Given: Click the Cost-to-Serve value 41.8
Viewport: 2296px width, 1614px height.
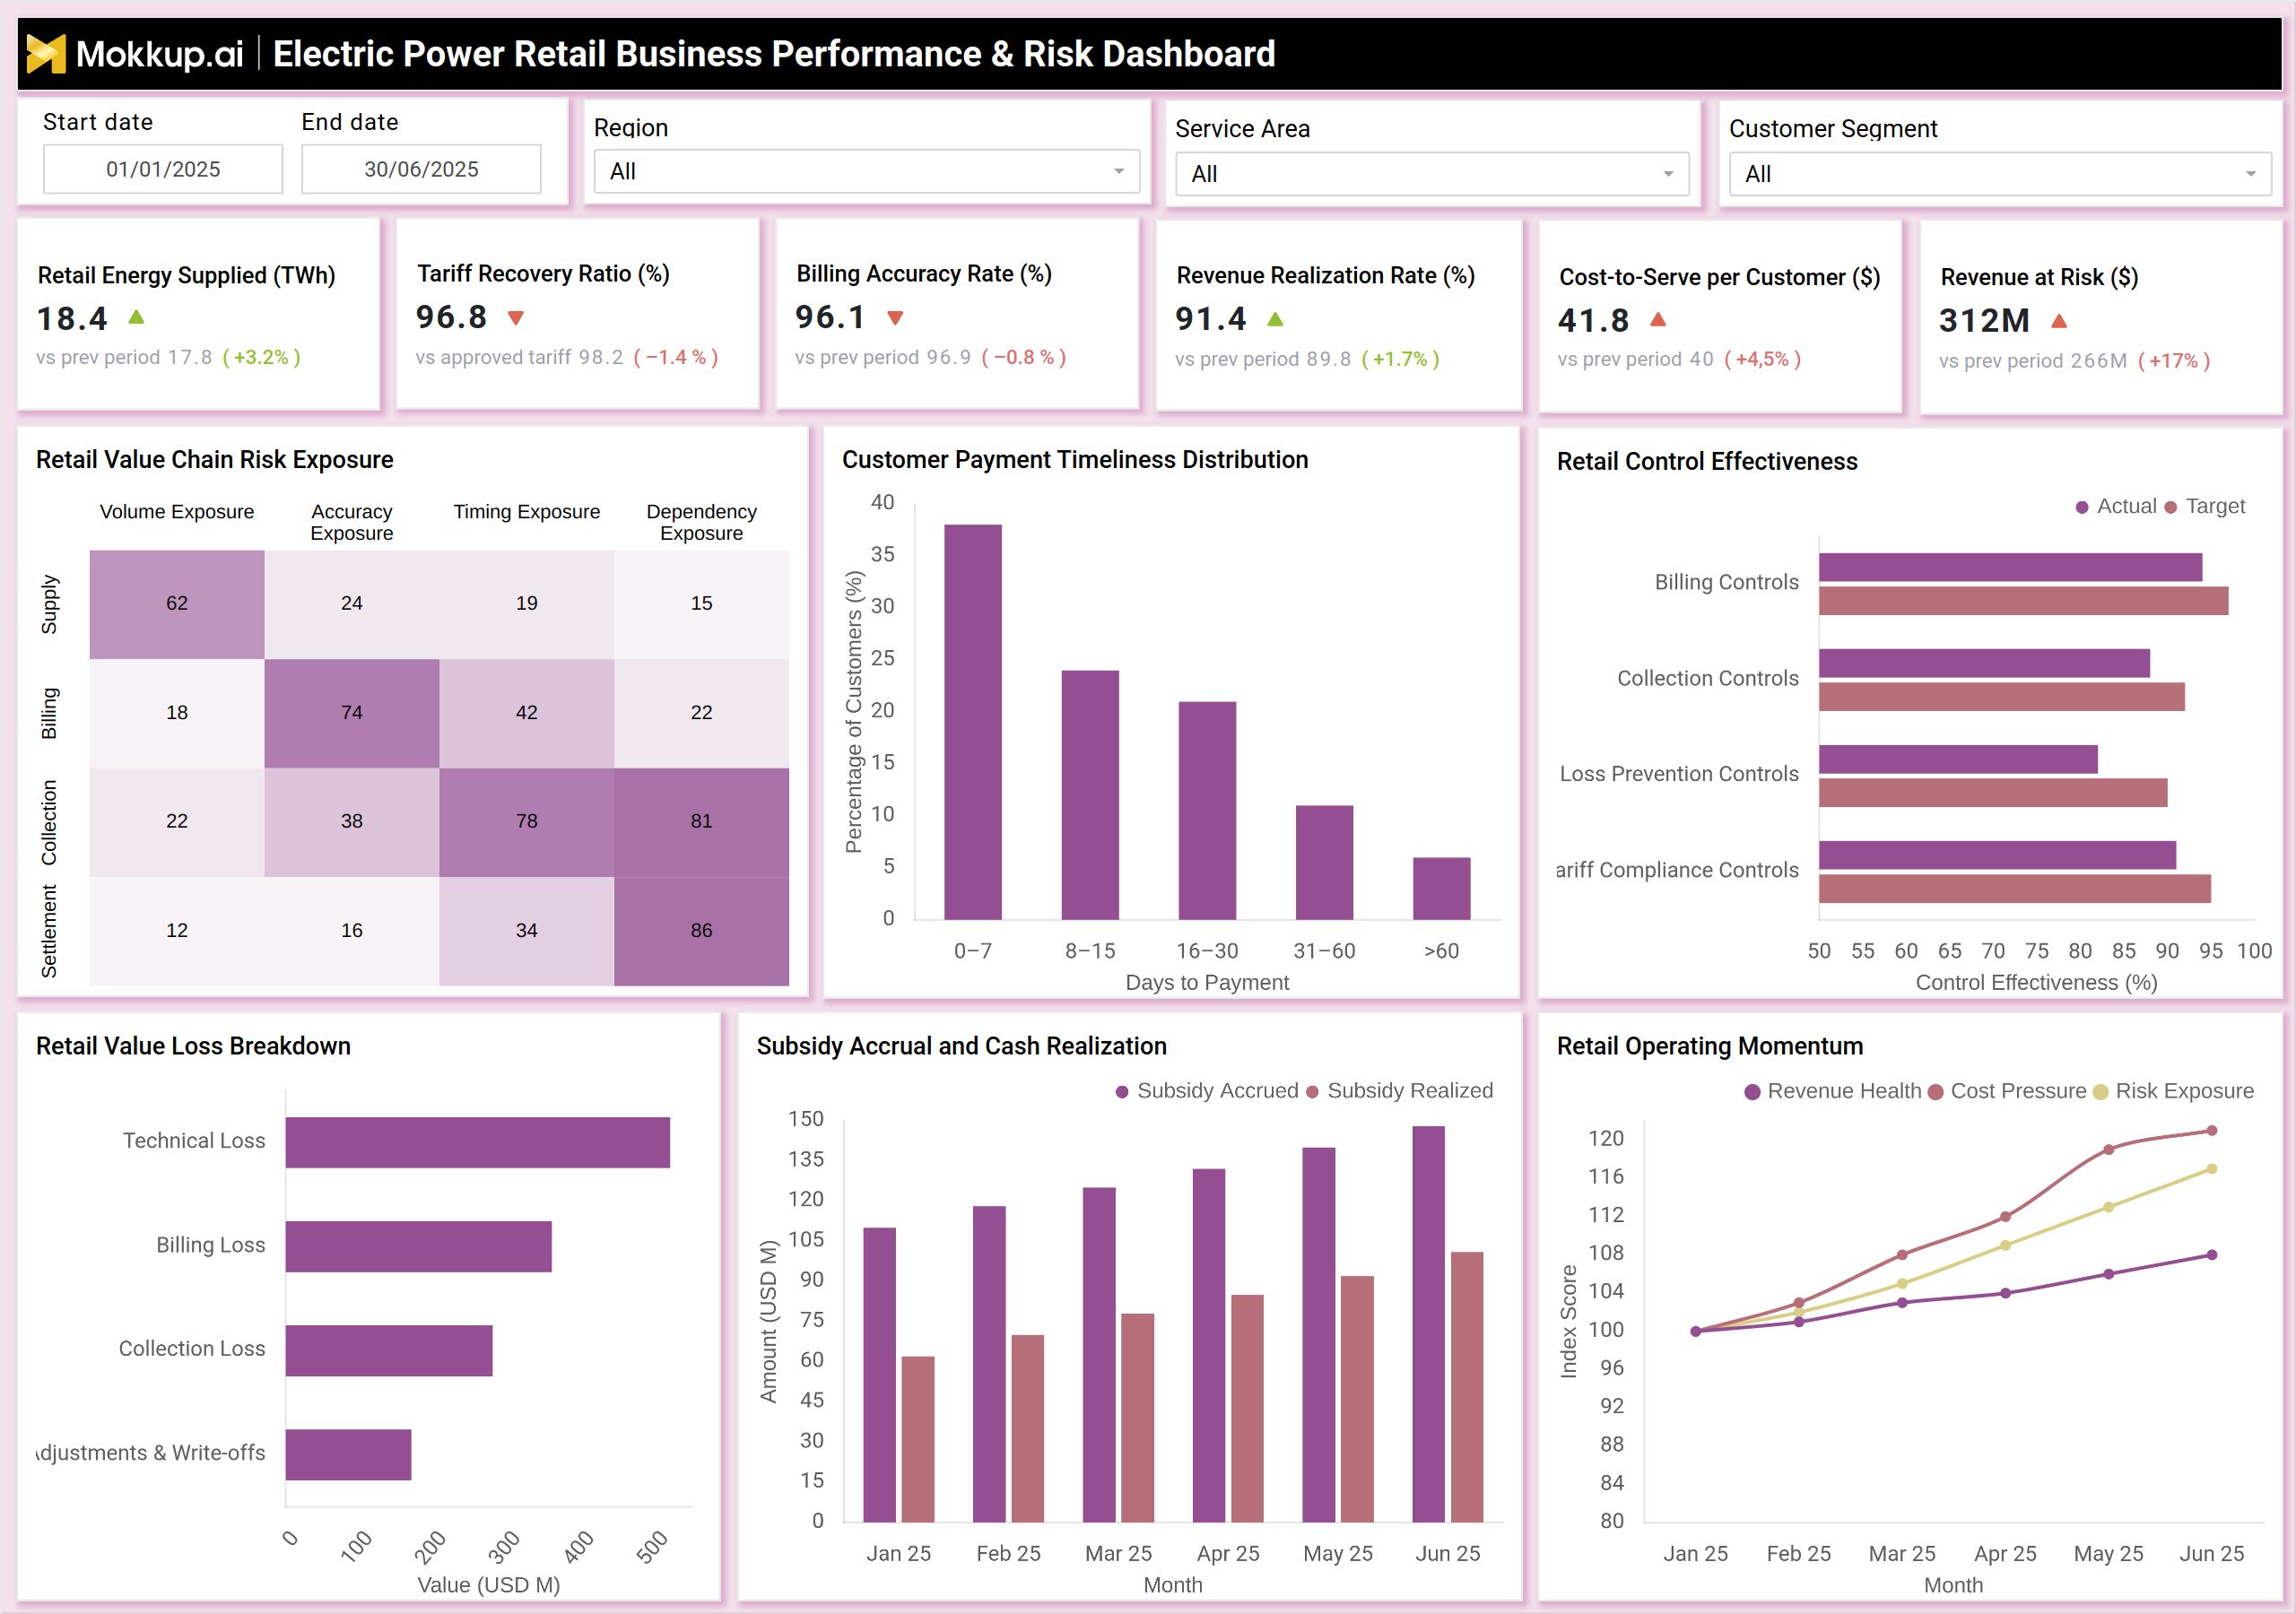Looking at the screenshot, I should 1593,321.
